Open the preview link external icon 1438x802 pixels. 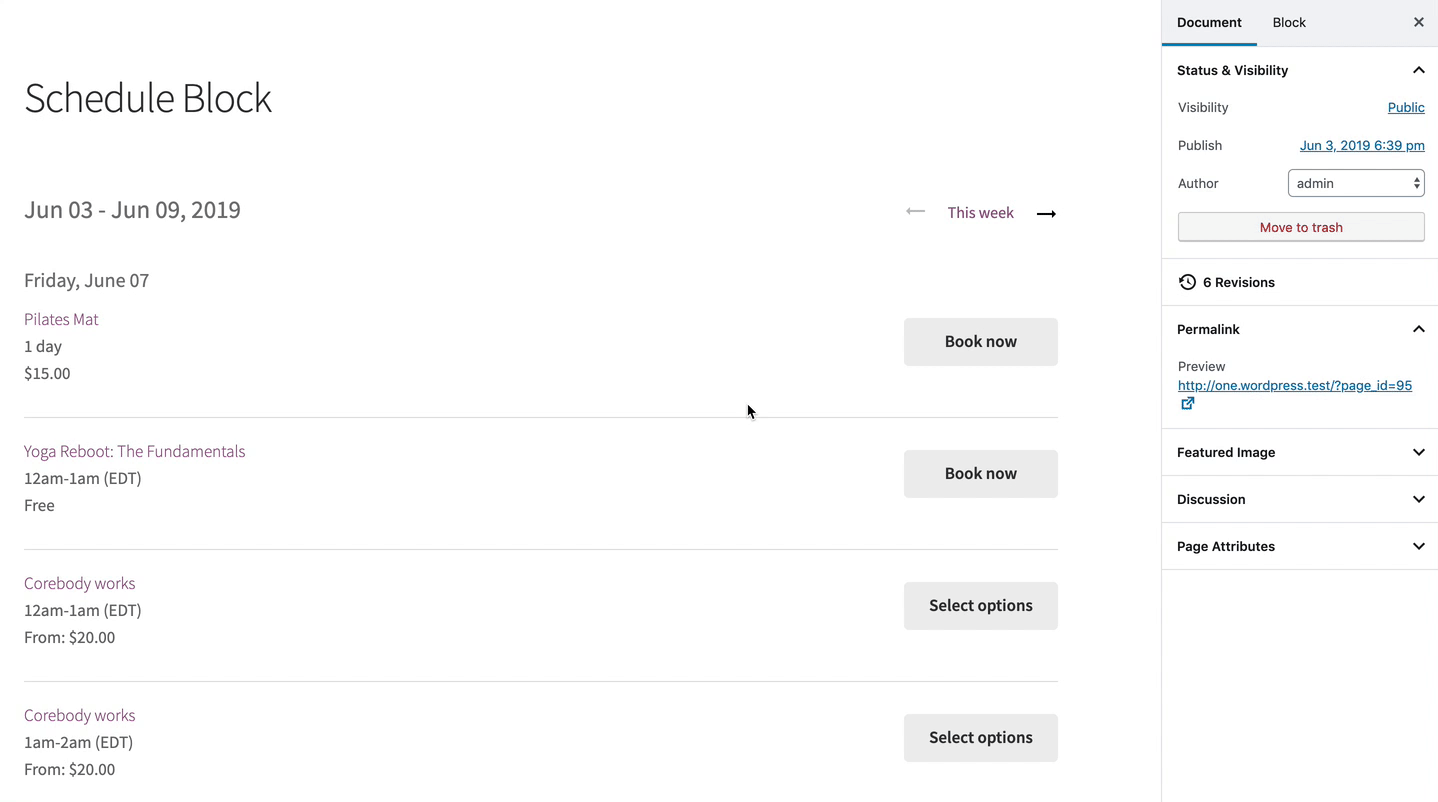[x=1187, y=403]
